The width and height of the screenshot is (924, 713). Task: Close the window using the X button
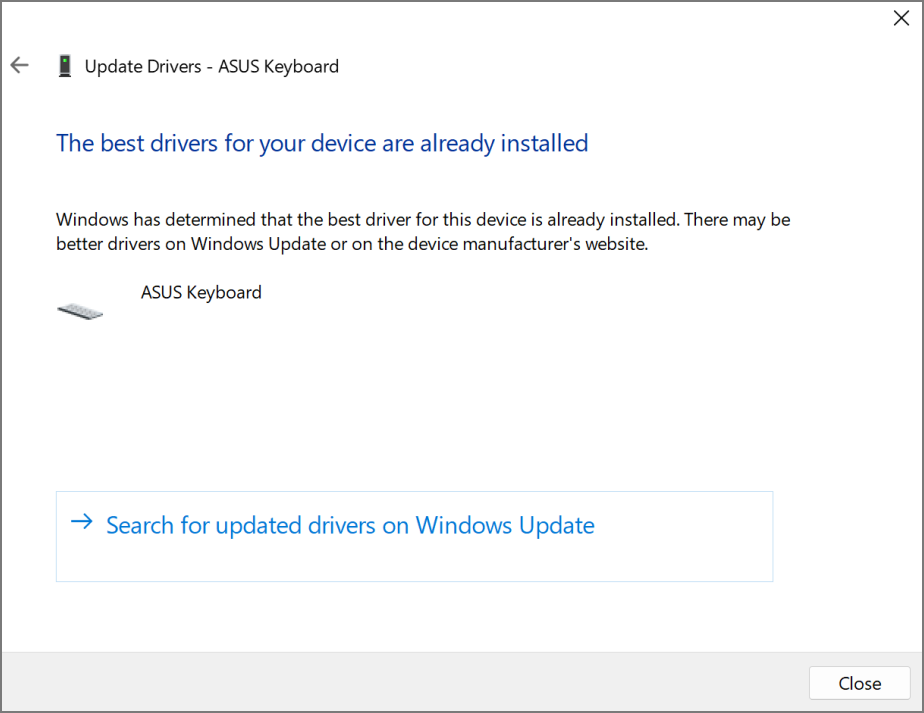pos(901,18)
